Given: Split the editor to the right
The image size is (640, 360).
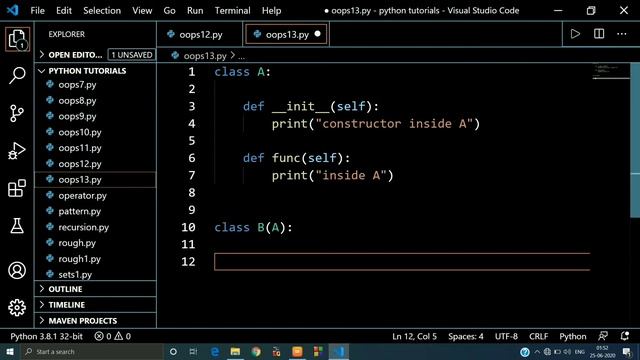Looking at the screenshot, I should click(599, 34).
